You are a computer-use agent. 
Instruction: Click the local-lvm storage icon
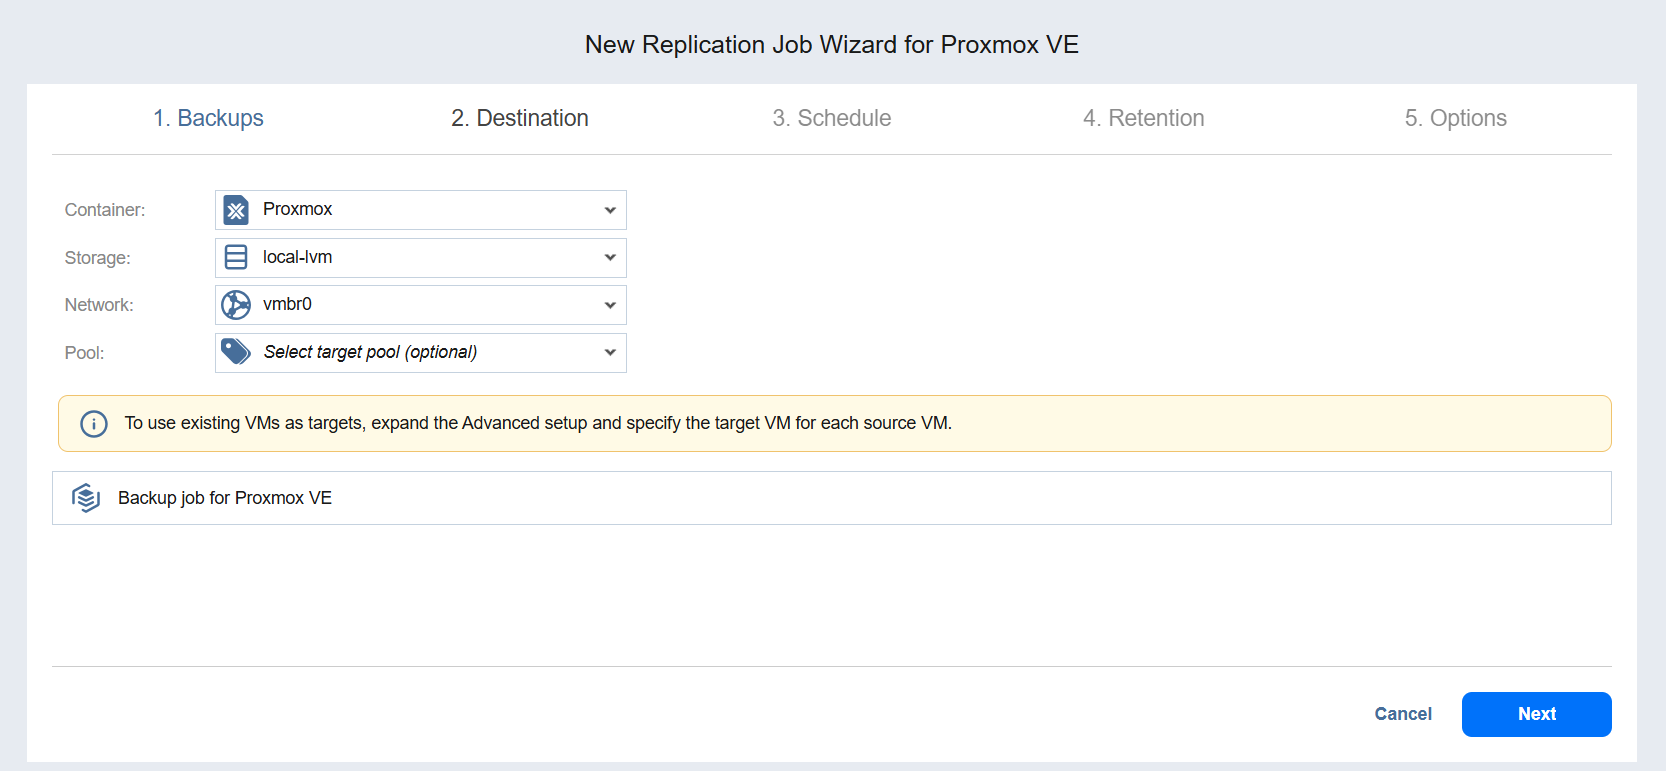point(236,258)
